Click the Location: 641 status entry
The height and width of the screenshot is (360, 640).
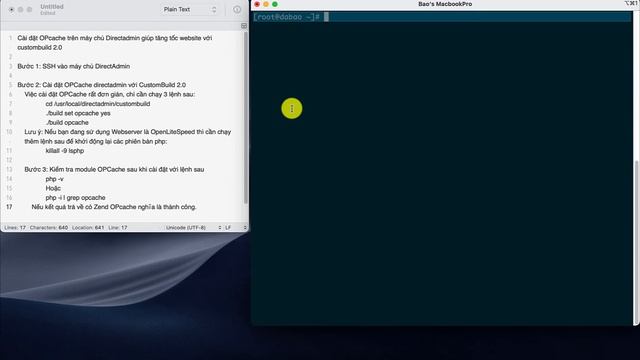click(x=88, y=227)
